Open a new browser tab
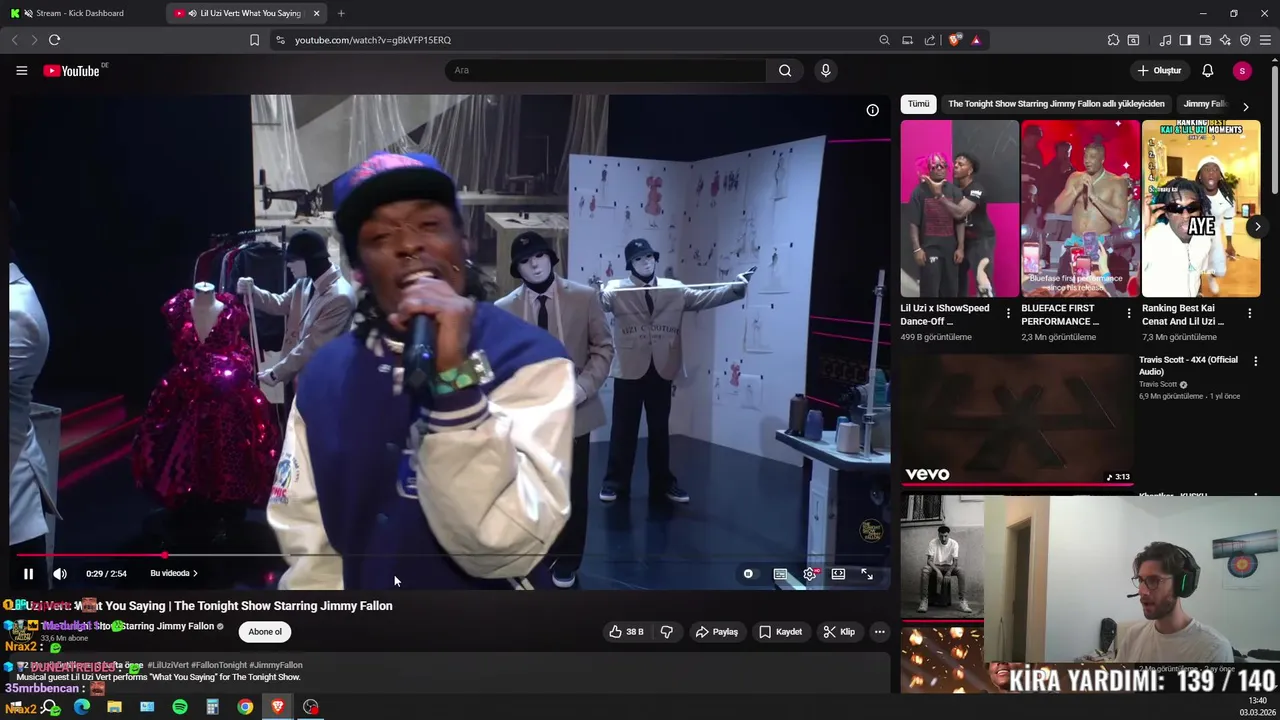 (x=341, y=13)
